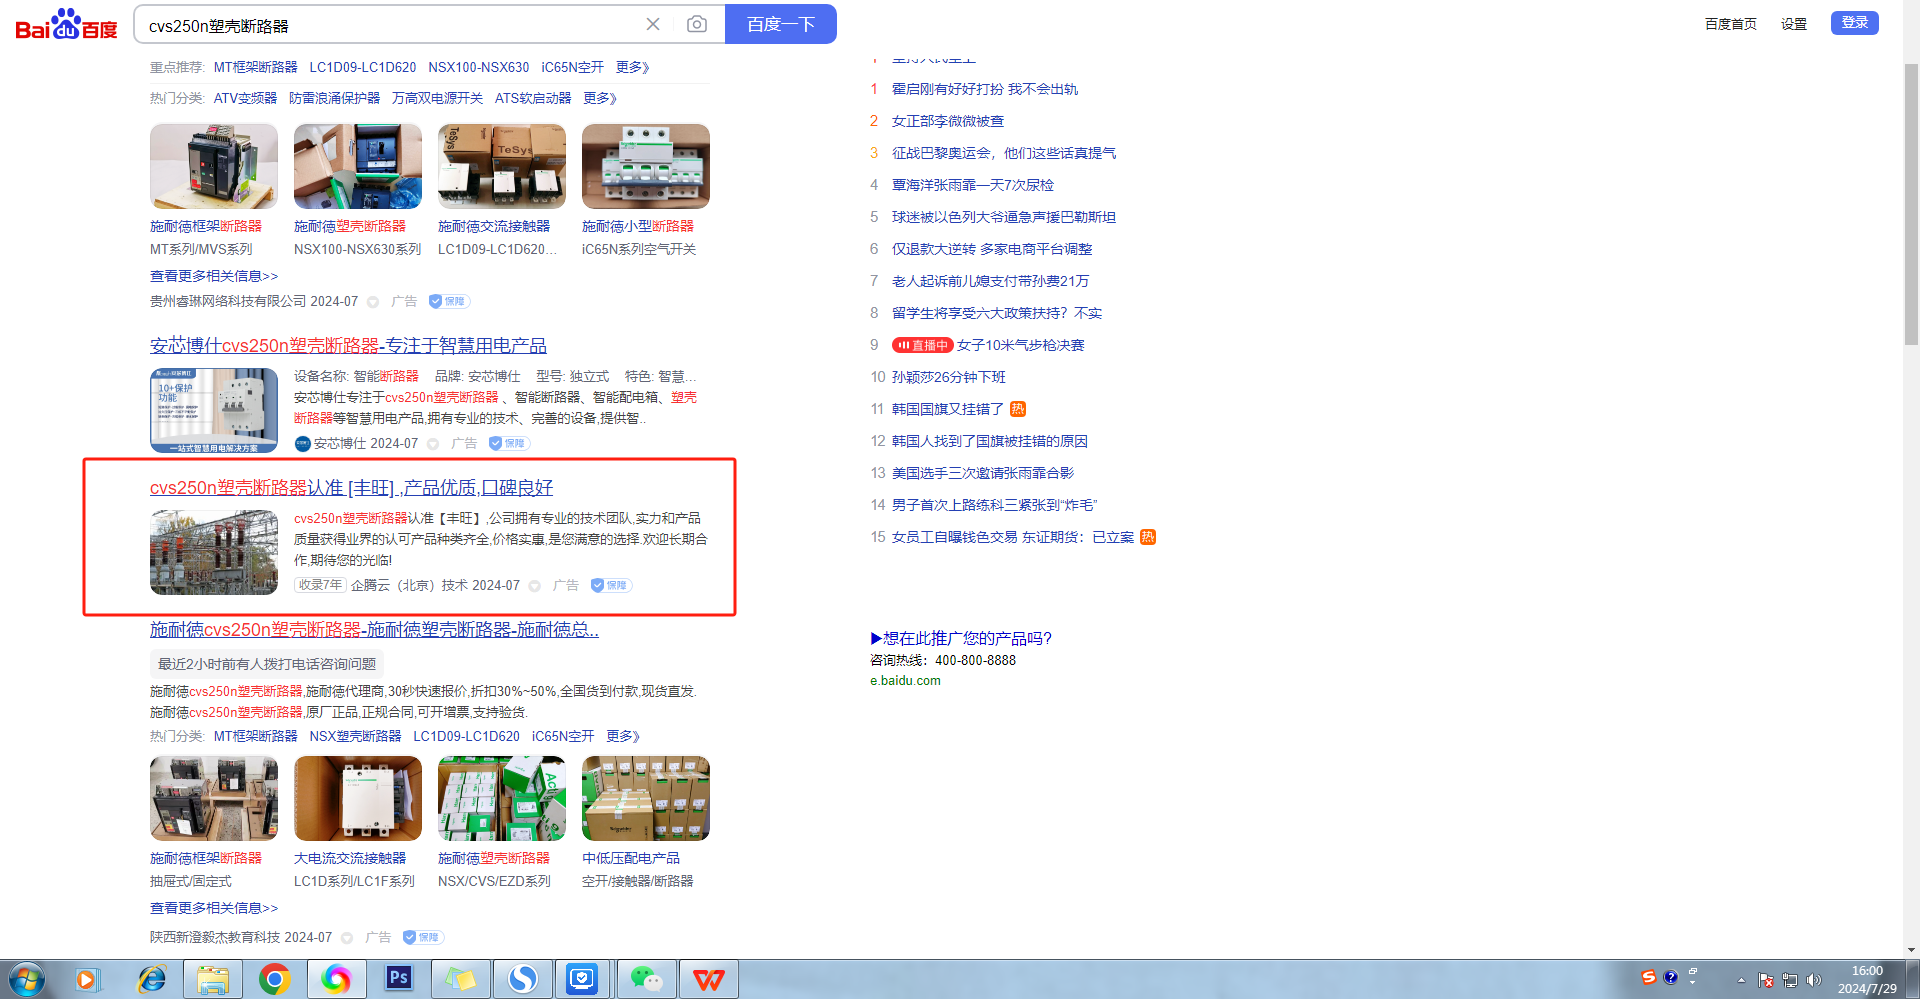Click the 安芯博仕 source avatar icon

click(302, 443)
